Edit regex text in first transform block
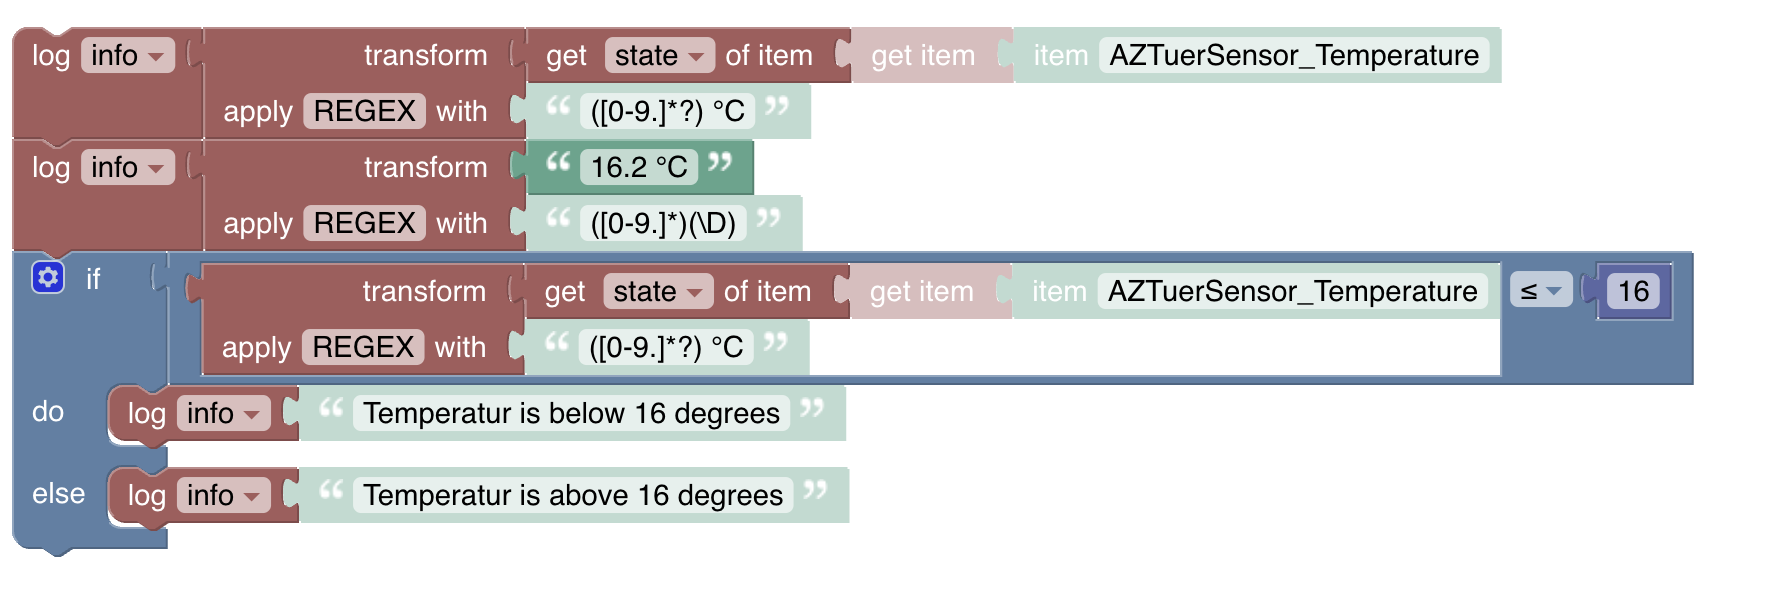 (x=667, y=112)
